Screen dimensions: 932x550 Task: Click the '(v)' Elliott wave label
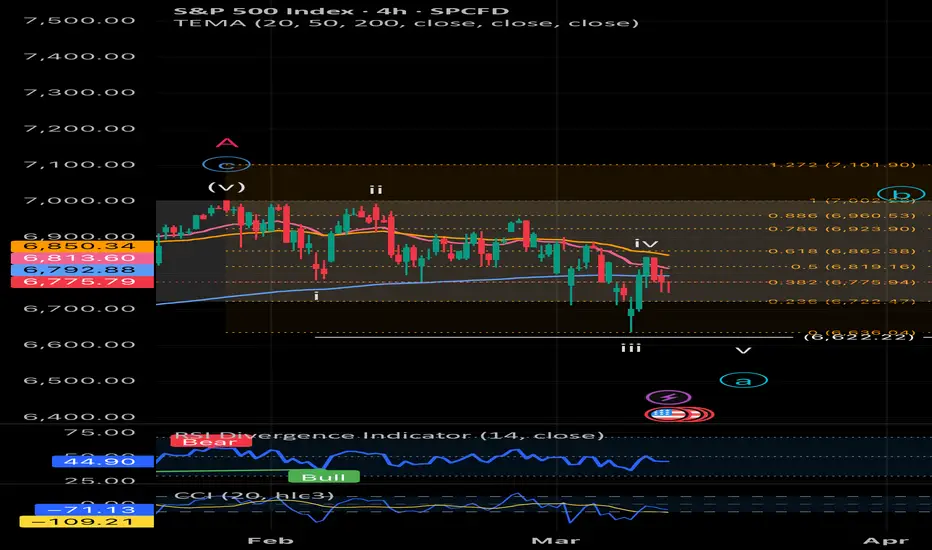click(226, 187)
